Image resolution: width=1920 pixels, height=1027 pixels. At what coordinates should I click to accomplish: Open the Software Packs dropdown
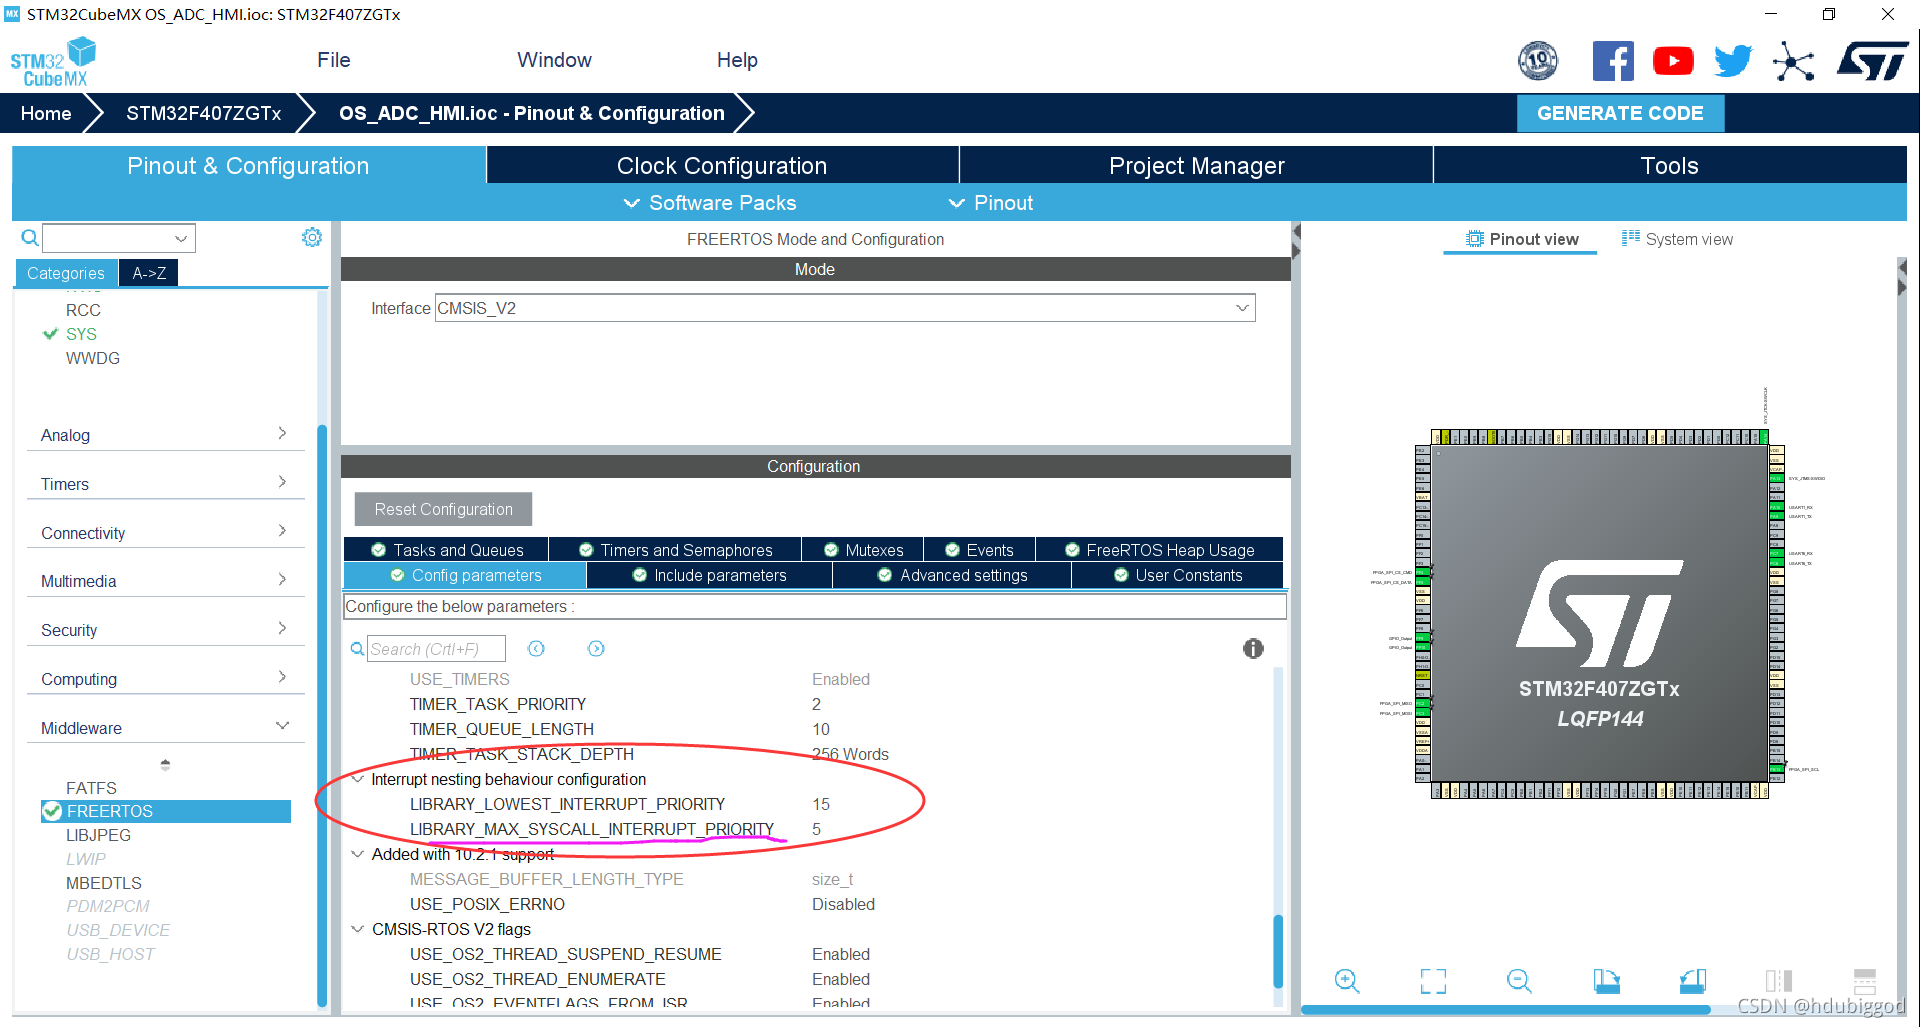(710, 203)
